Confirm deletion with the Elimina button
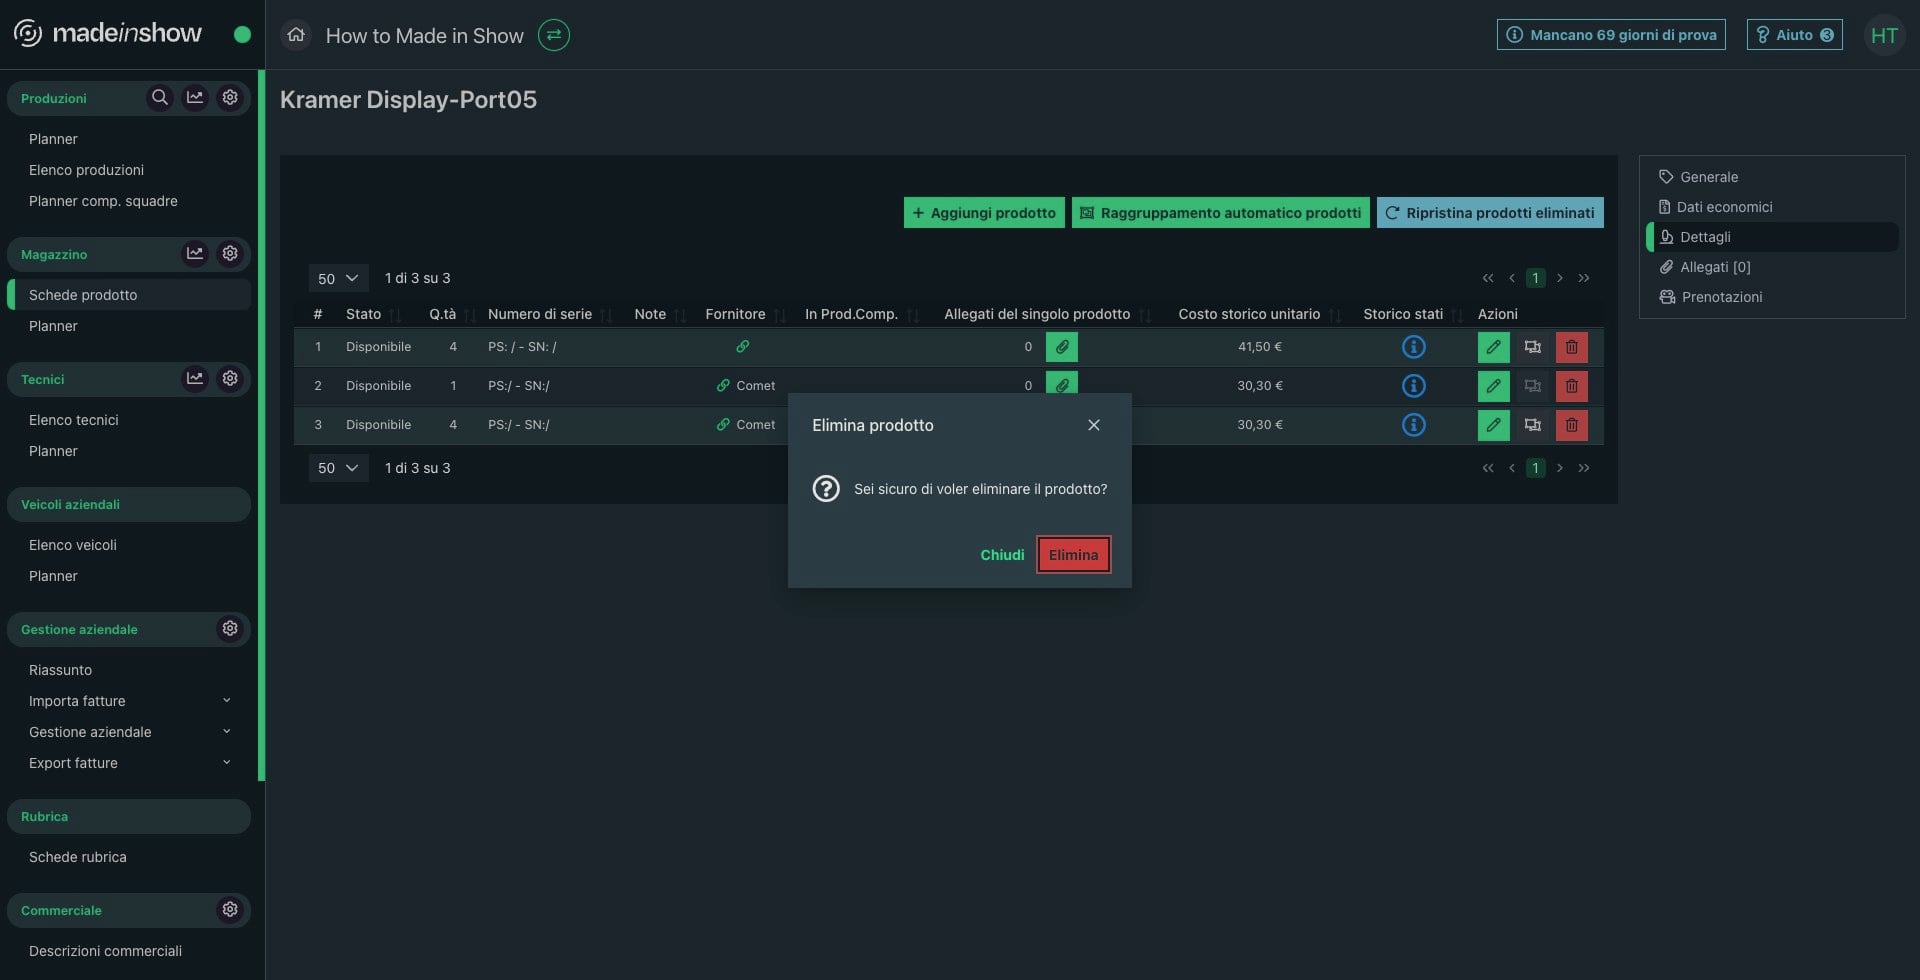 point(1073,555)
